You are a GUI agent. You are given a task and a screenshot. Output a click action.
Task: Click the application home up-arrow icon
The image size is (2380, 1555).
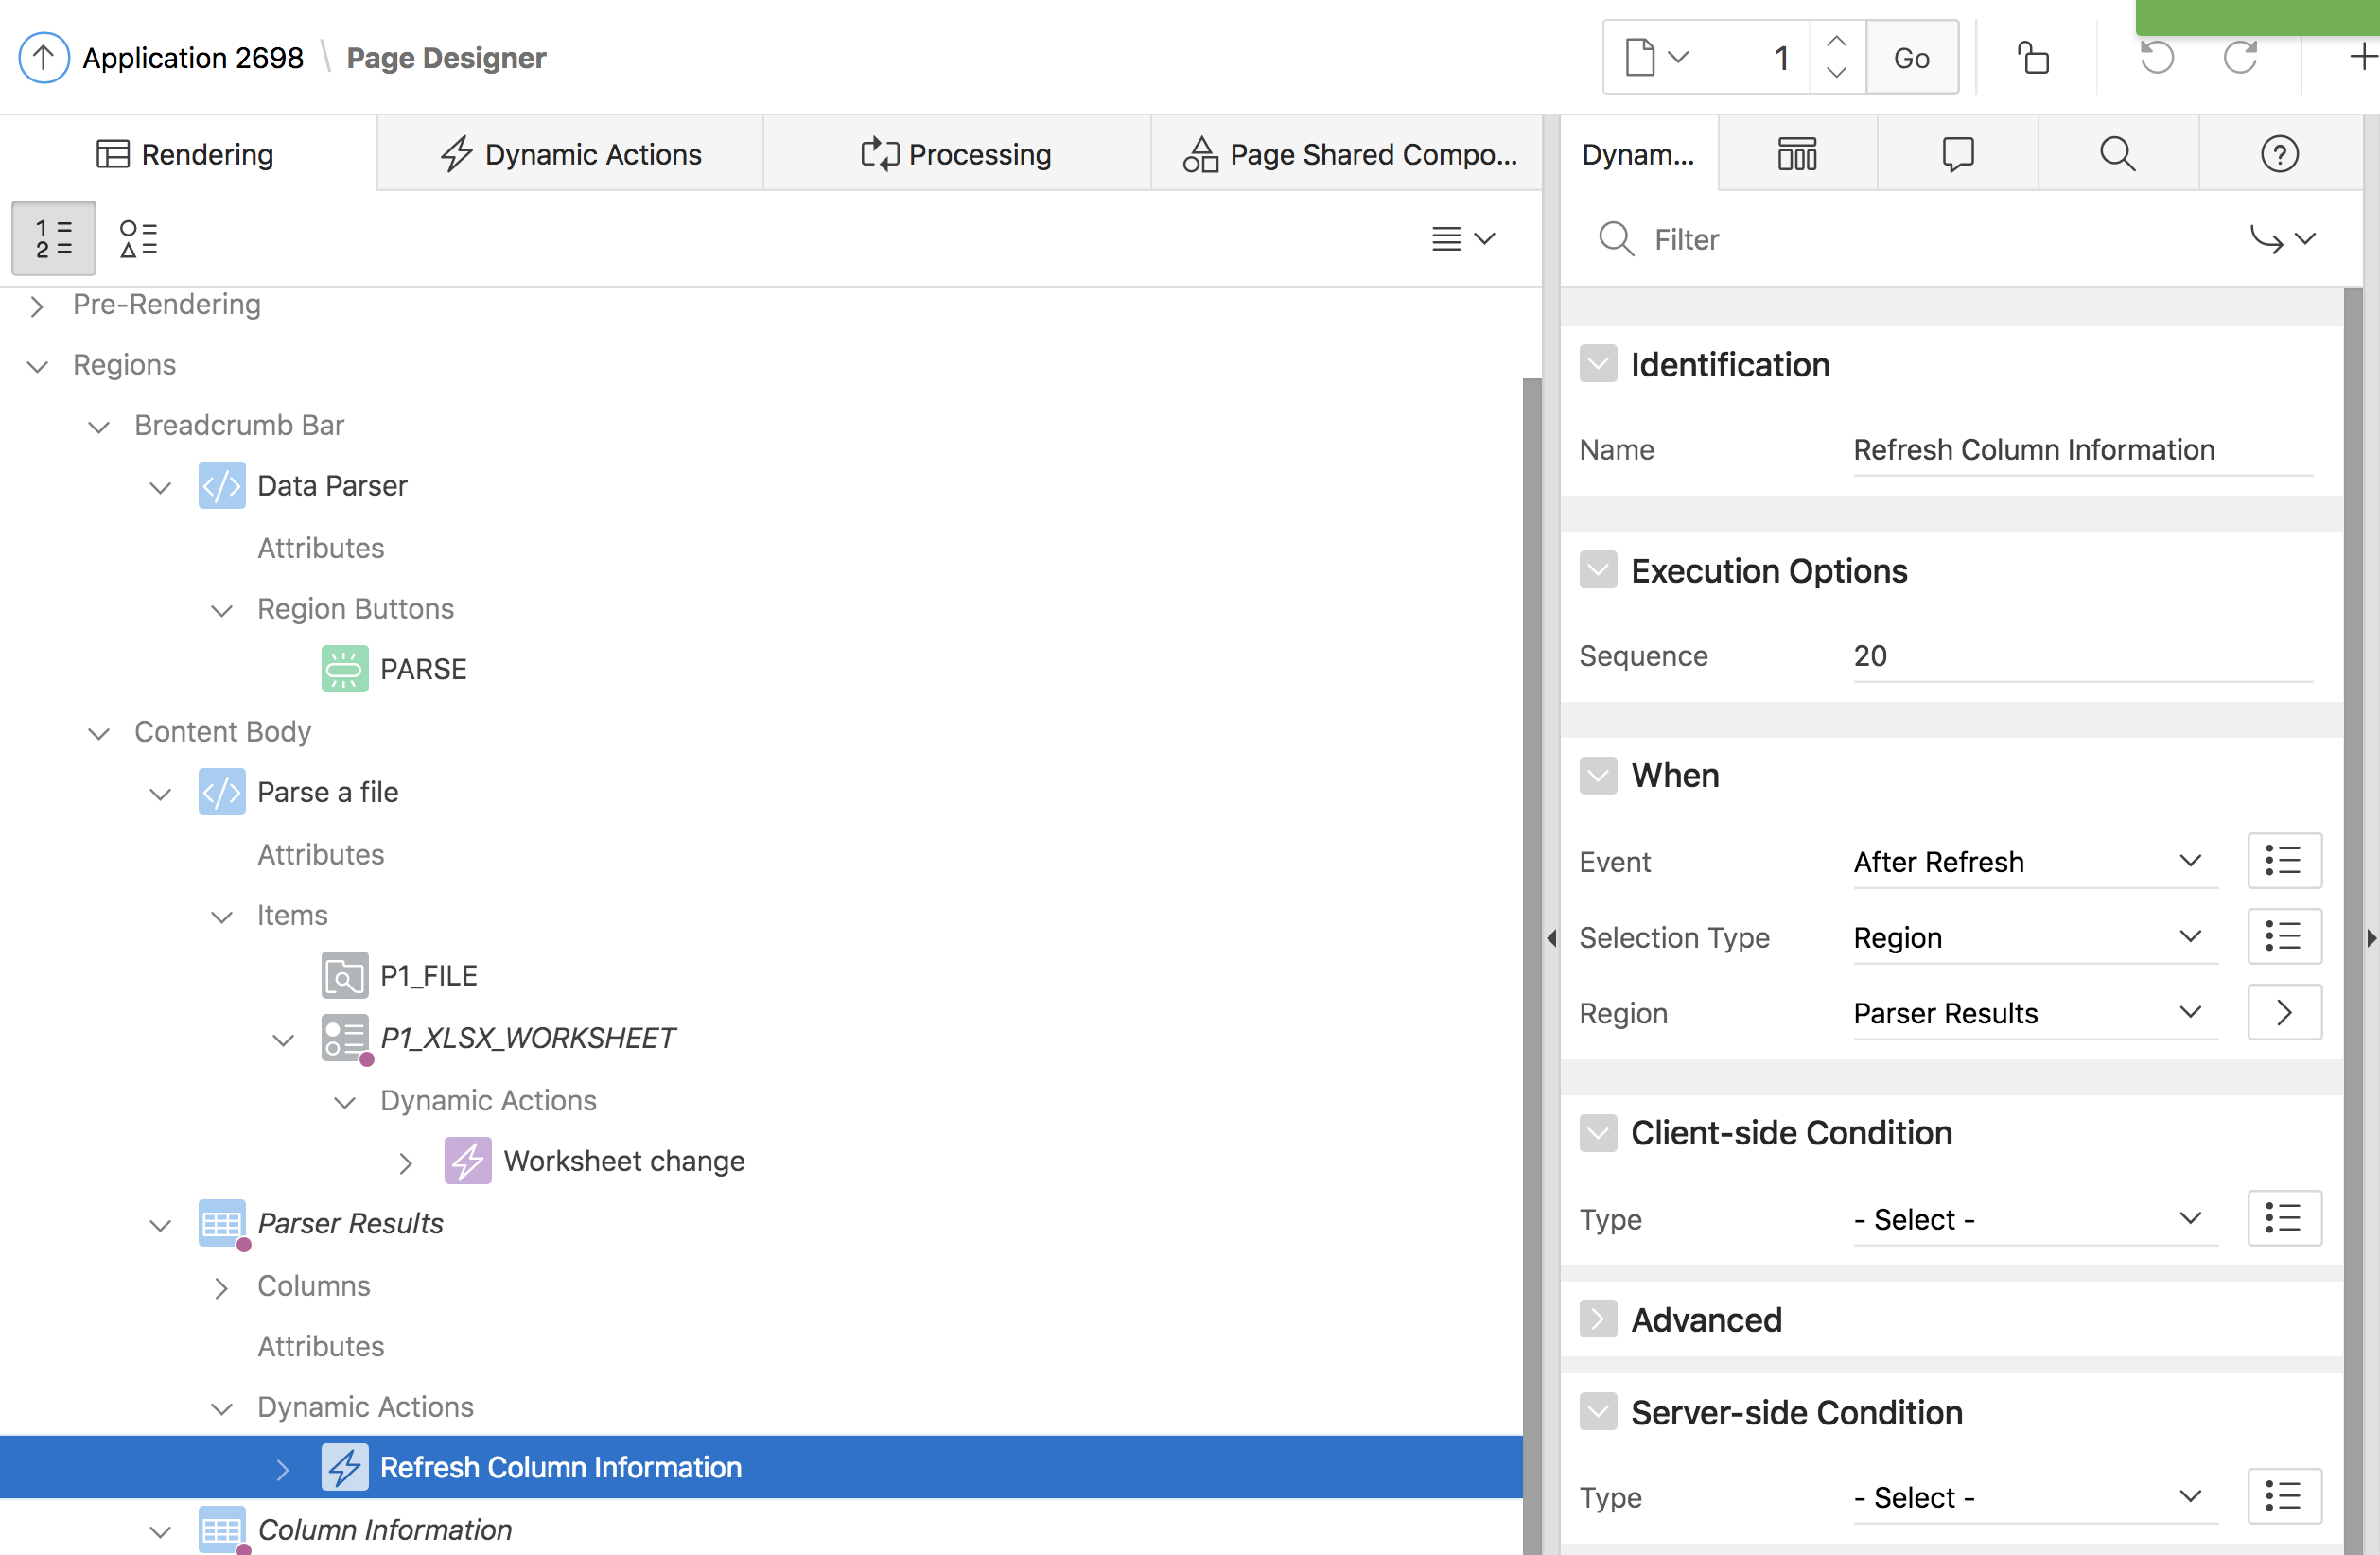pos(43,57)
